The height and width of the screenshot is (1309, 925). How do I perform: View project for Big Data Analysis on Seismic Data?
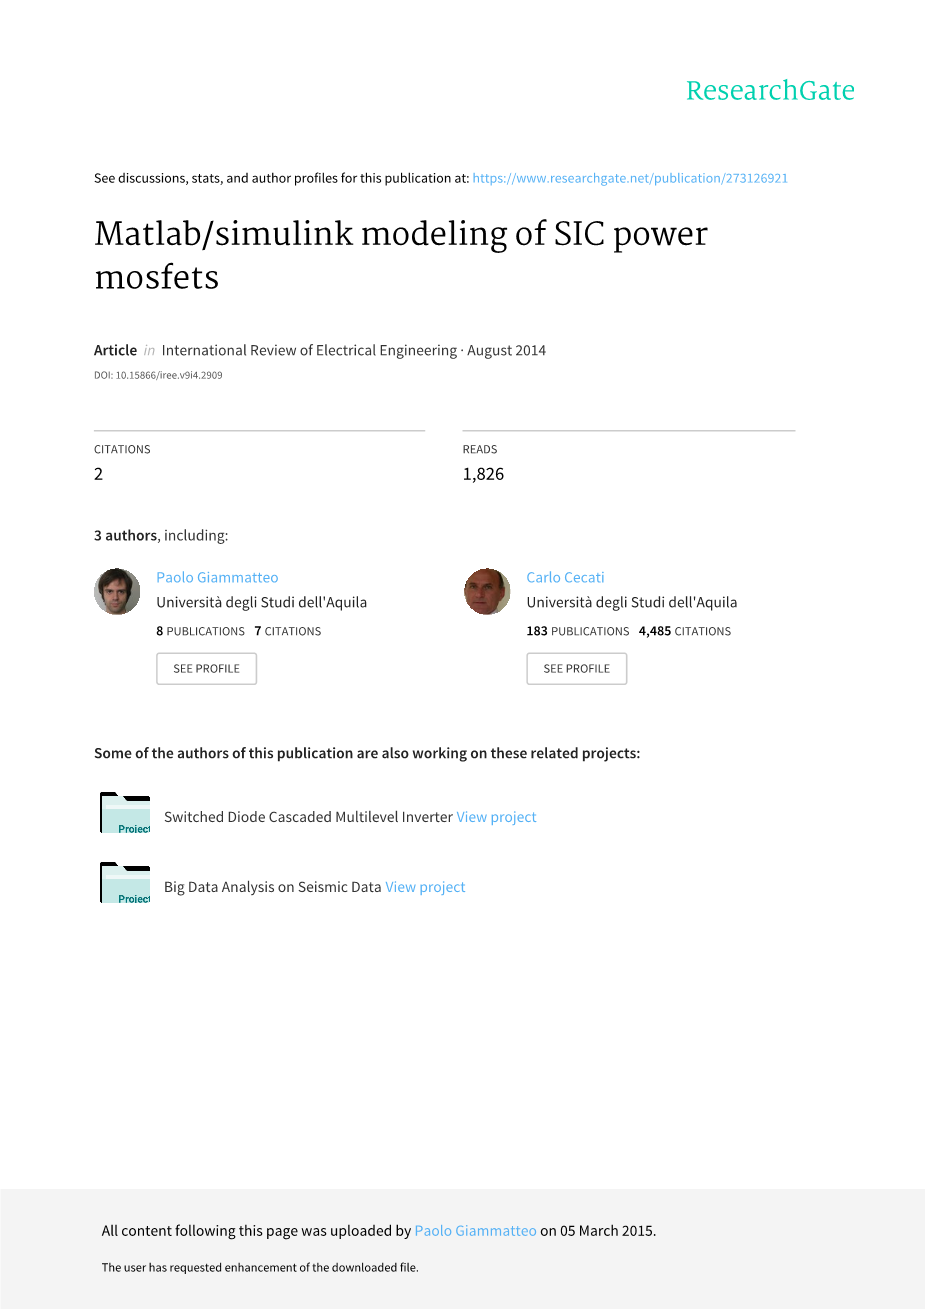[x=425, y=887]
